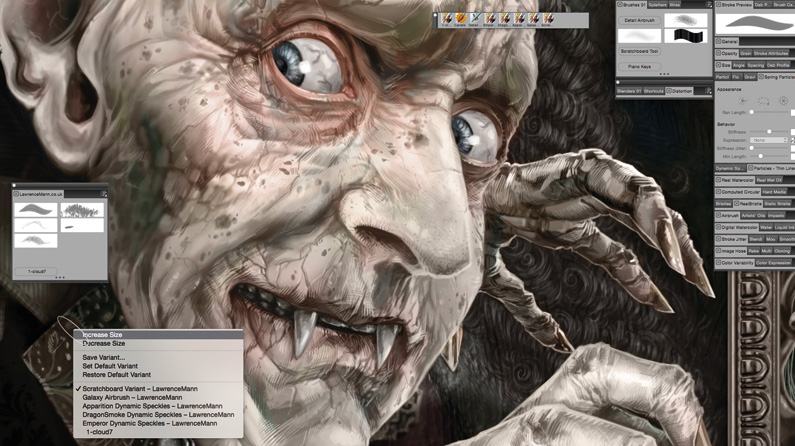795x446 pixels.
Task: Switch to the Splatters tab
Action: [x=658, y=5]
